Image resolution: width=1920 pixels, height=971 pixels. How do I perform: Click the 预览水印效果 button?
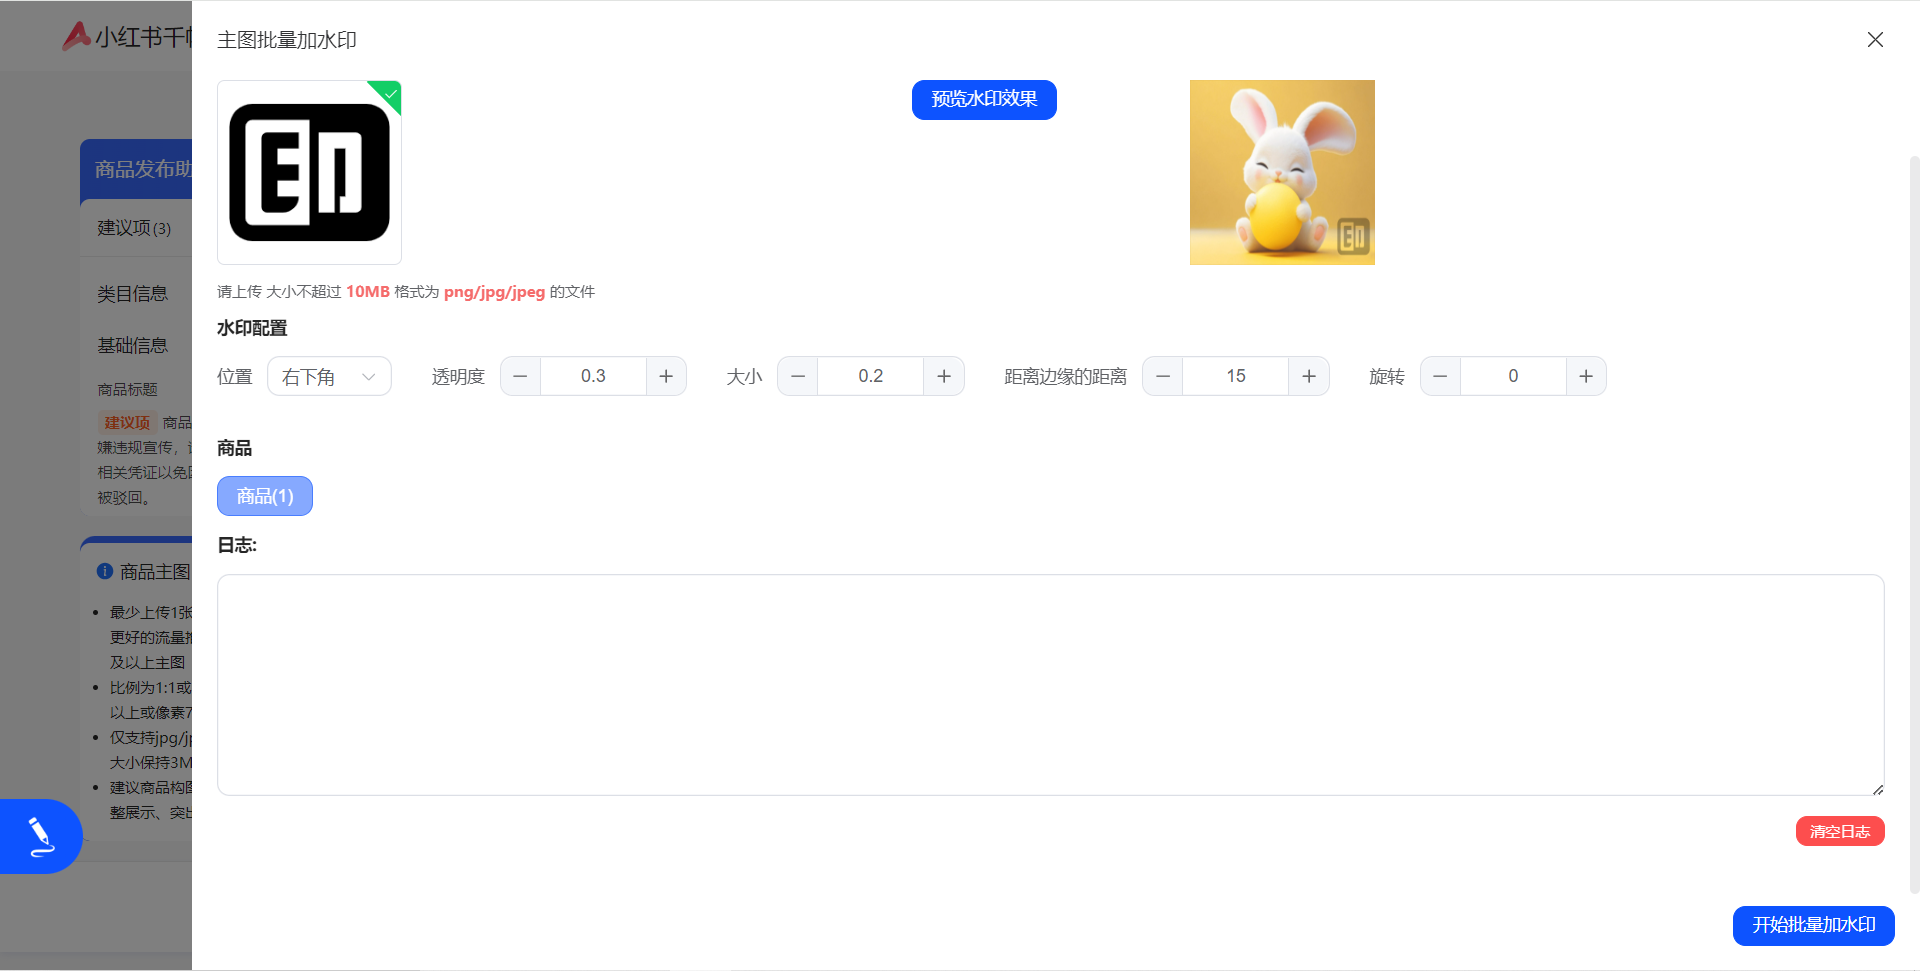pyautogui.click(x=984, y=100)
